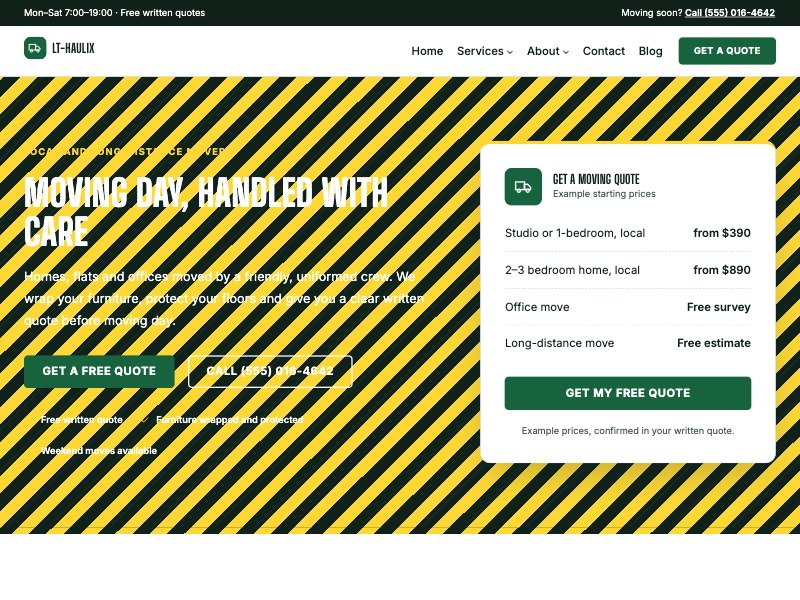The height and width of the screenshot is (600, 800).
Task: Click the 'from $390' price
Action: 722,233
